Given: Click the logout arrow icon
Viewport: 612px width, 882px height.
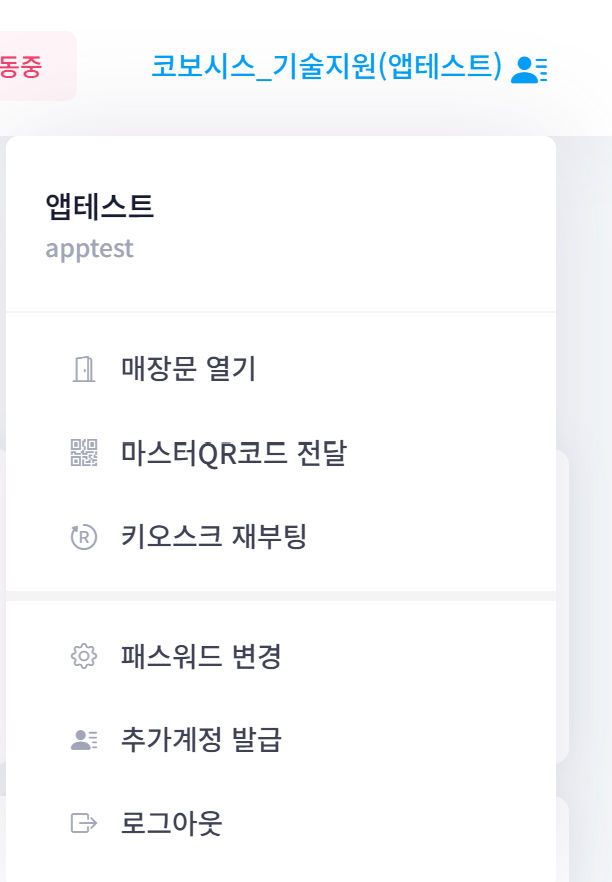Looking at the screenshot, I should point(84,823).
